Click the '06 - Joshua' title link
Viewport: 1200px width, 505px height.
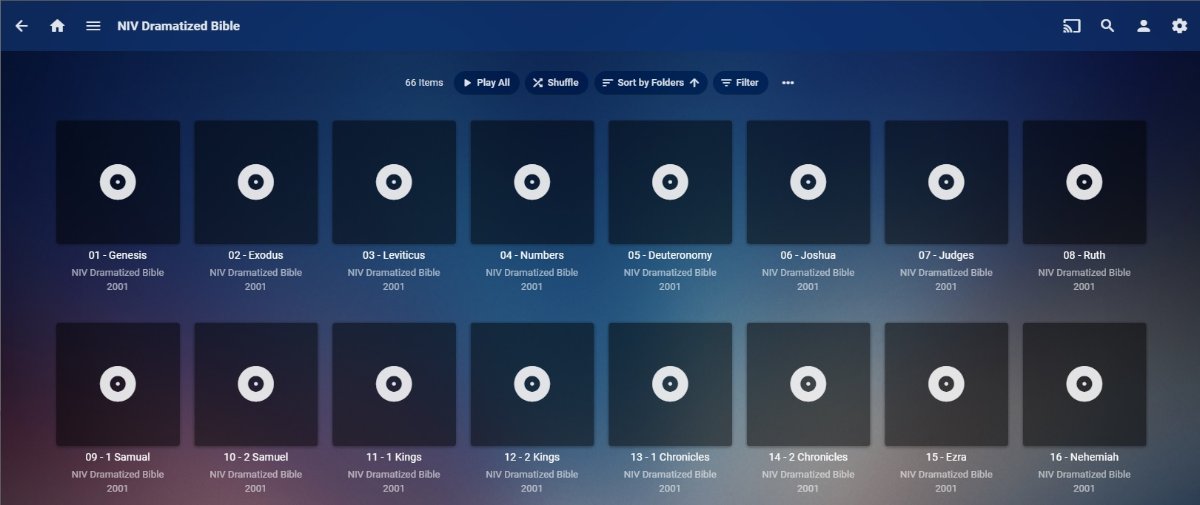(808, 255)
